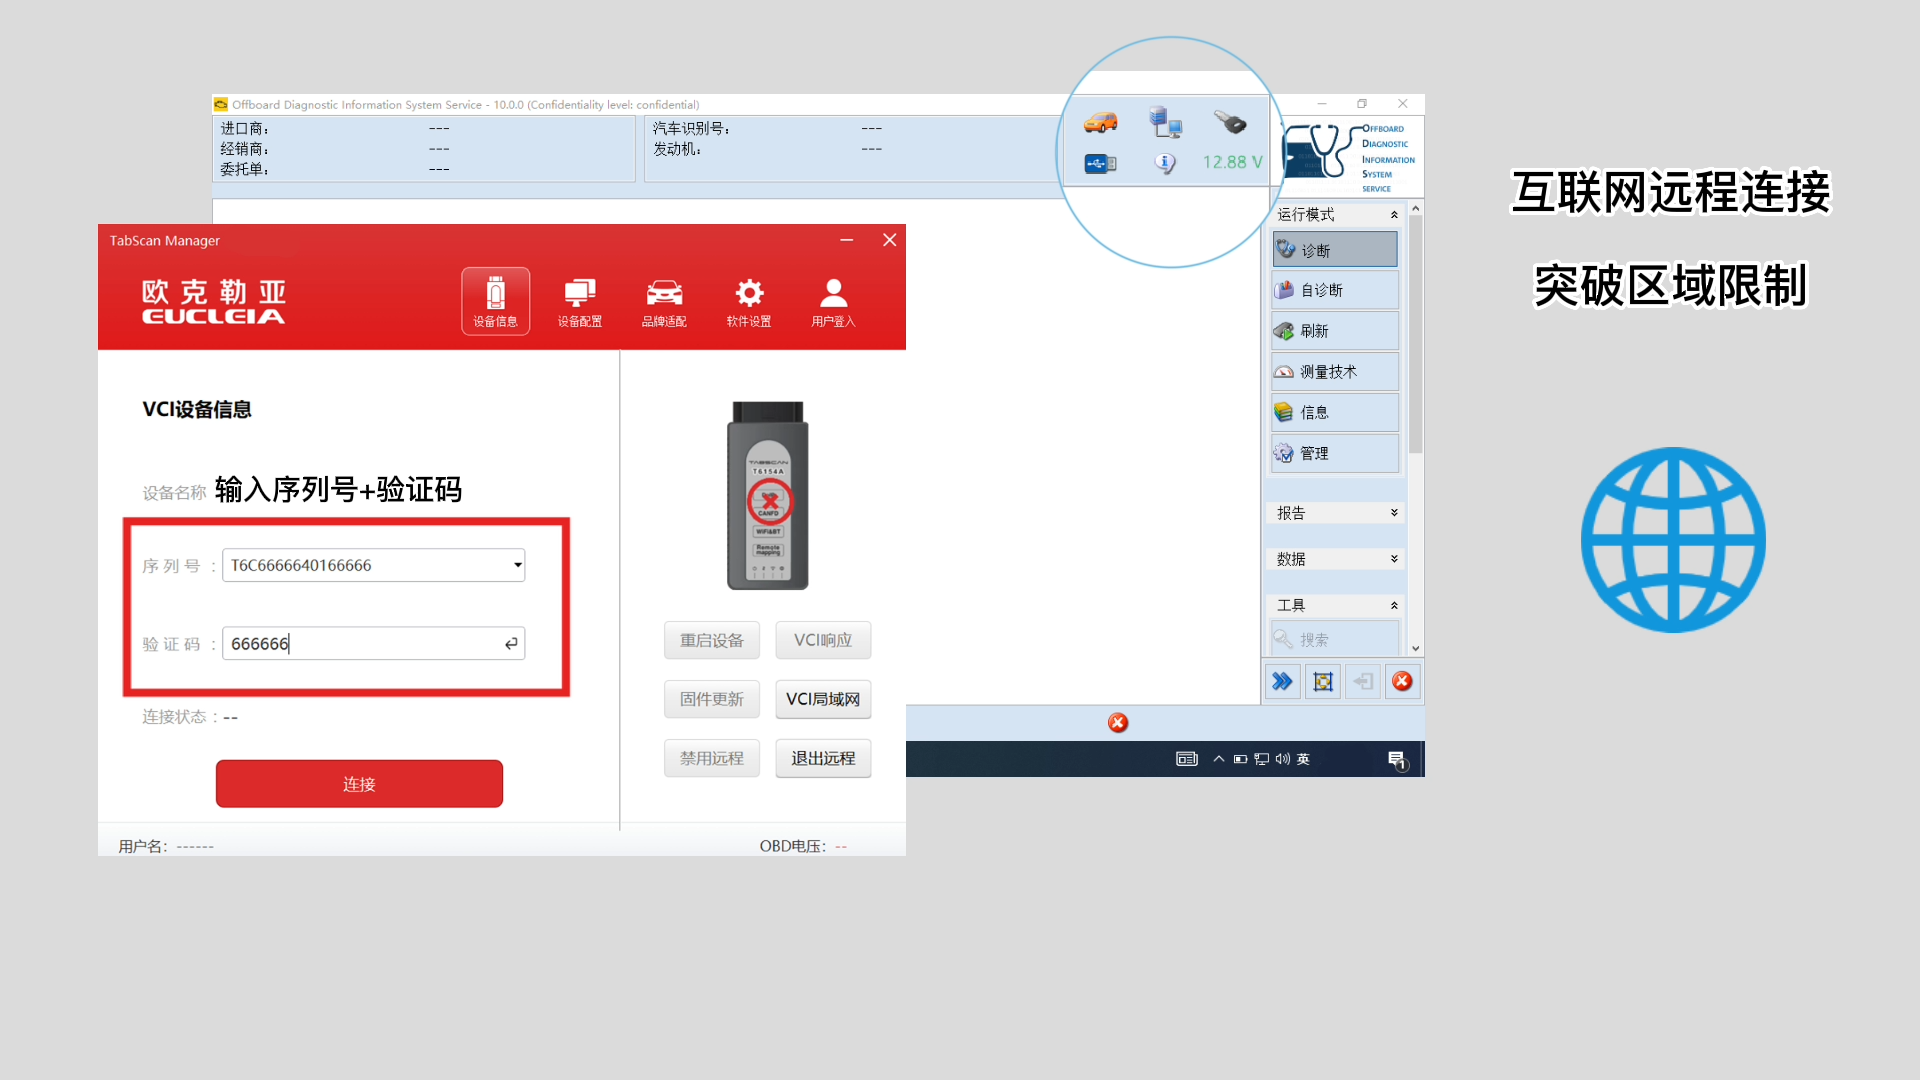The width and height of the screenshot is (1920, 1080).
Task: Click the fullscreen frame icon in ODIS bottom bar
Action: (1323, 682)
